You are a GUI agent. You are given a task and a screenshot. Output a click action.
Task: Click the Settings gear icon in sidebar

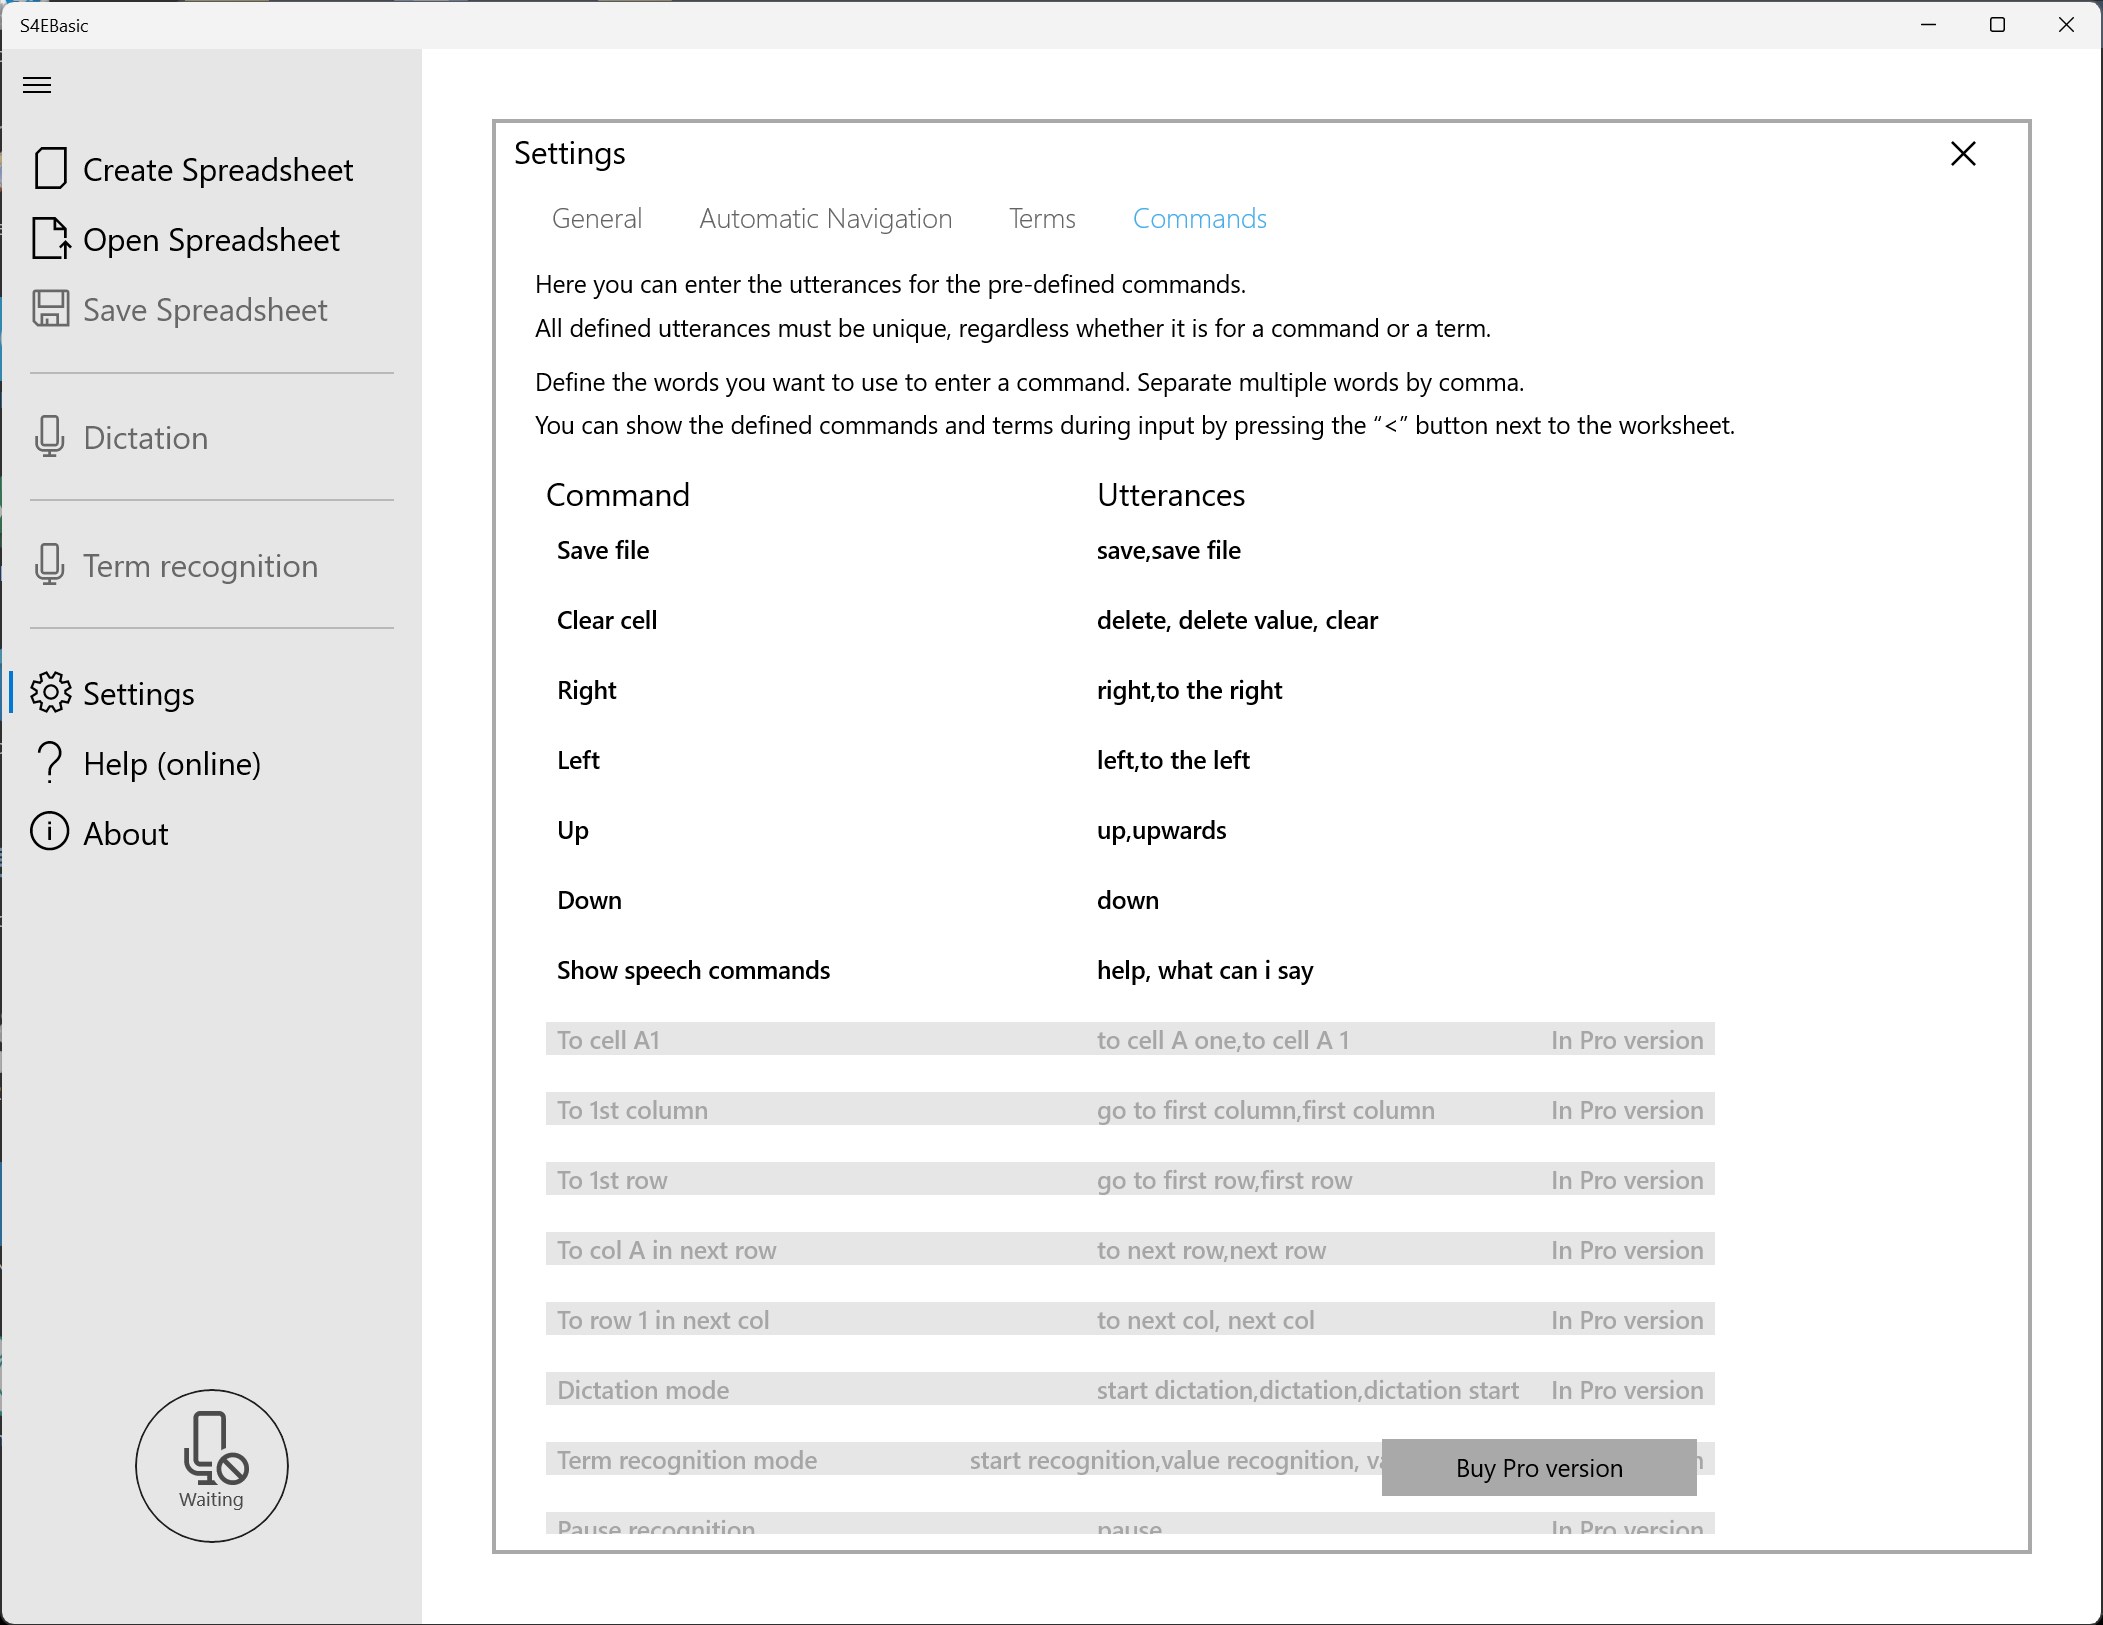[x=50, y=693]
